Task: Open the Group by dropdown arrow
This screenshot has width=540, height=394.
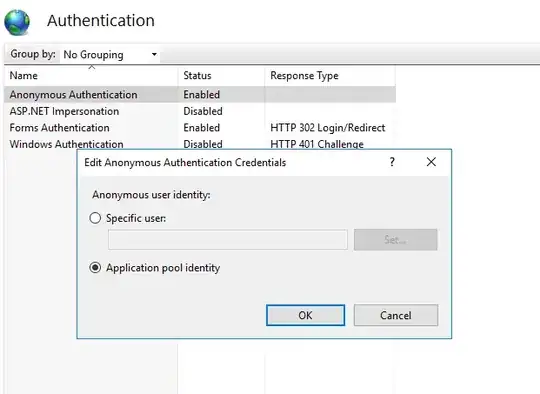Action: [x=154, y=54]
